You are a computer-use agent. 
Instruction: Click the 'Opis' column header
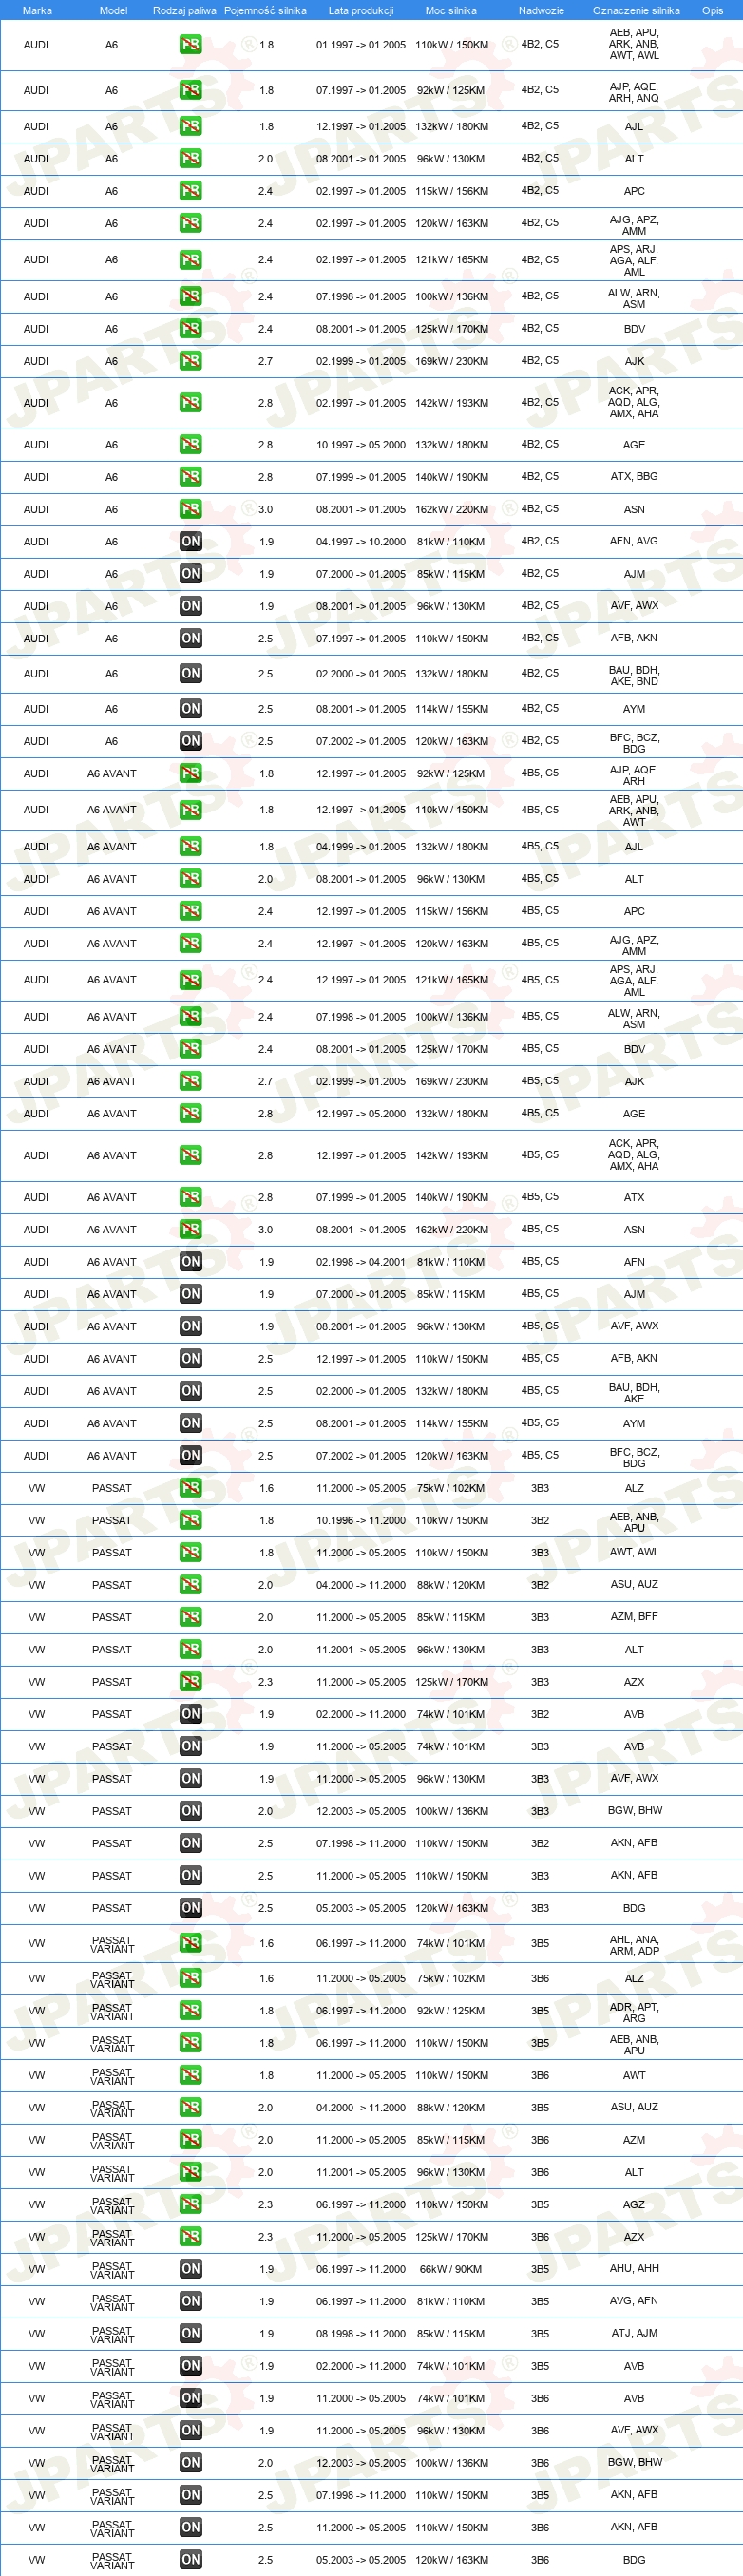tap(712, 10)
